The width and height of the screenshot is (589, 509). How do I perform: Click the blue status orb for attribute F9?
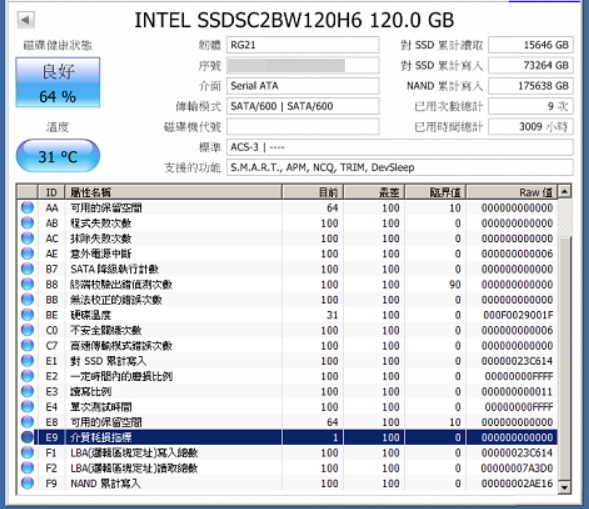[x=27, y=483]
